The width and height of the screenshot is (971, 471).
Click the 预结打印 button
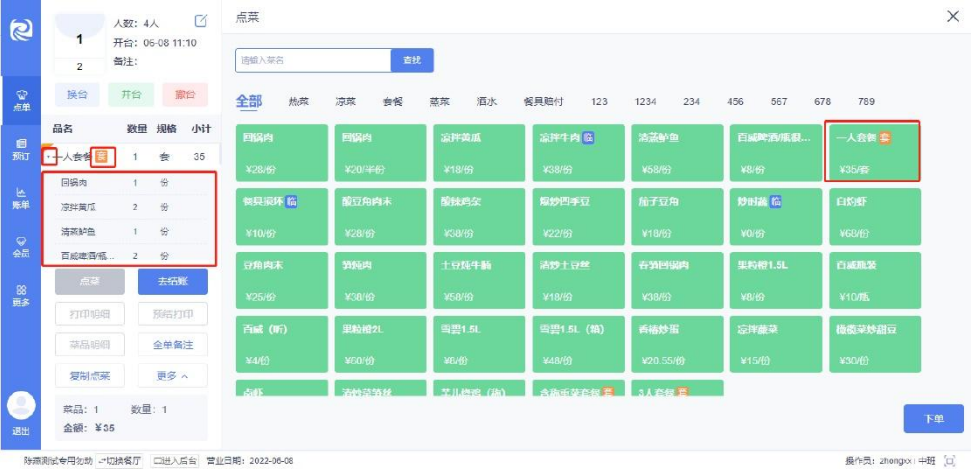pos(173,314)
